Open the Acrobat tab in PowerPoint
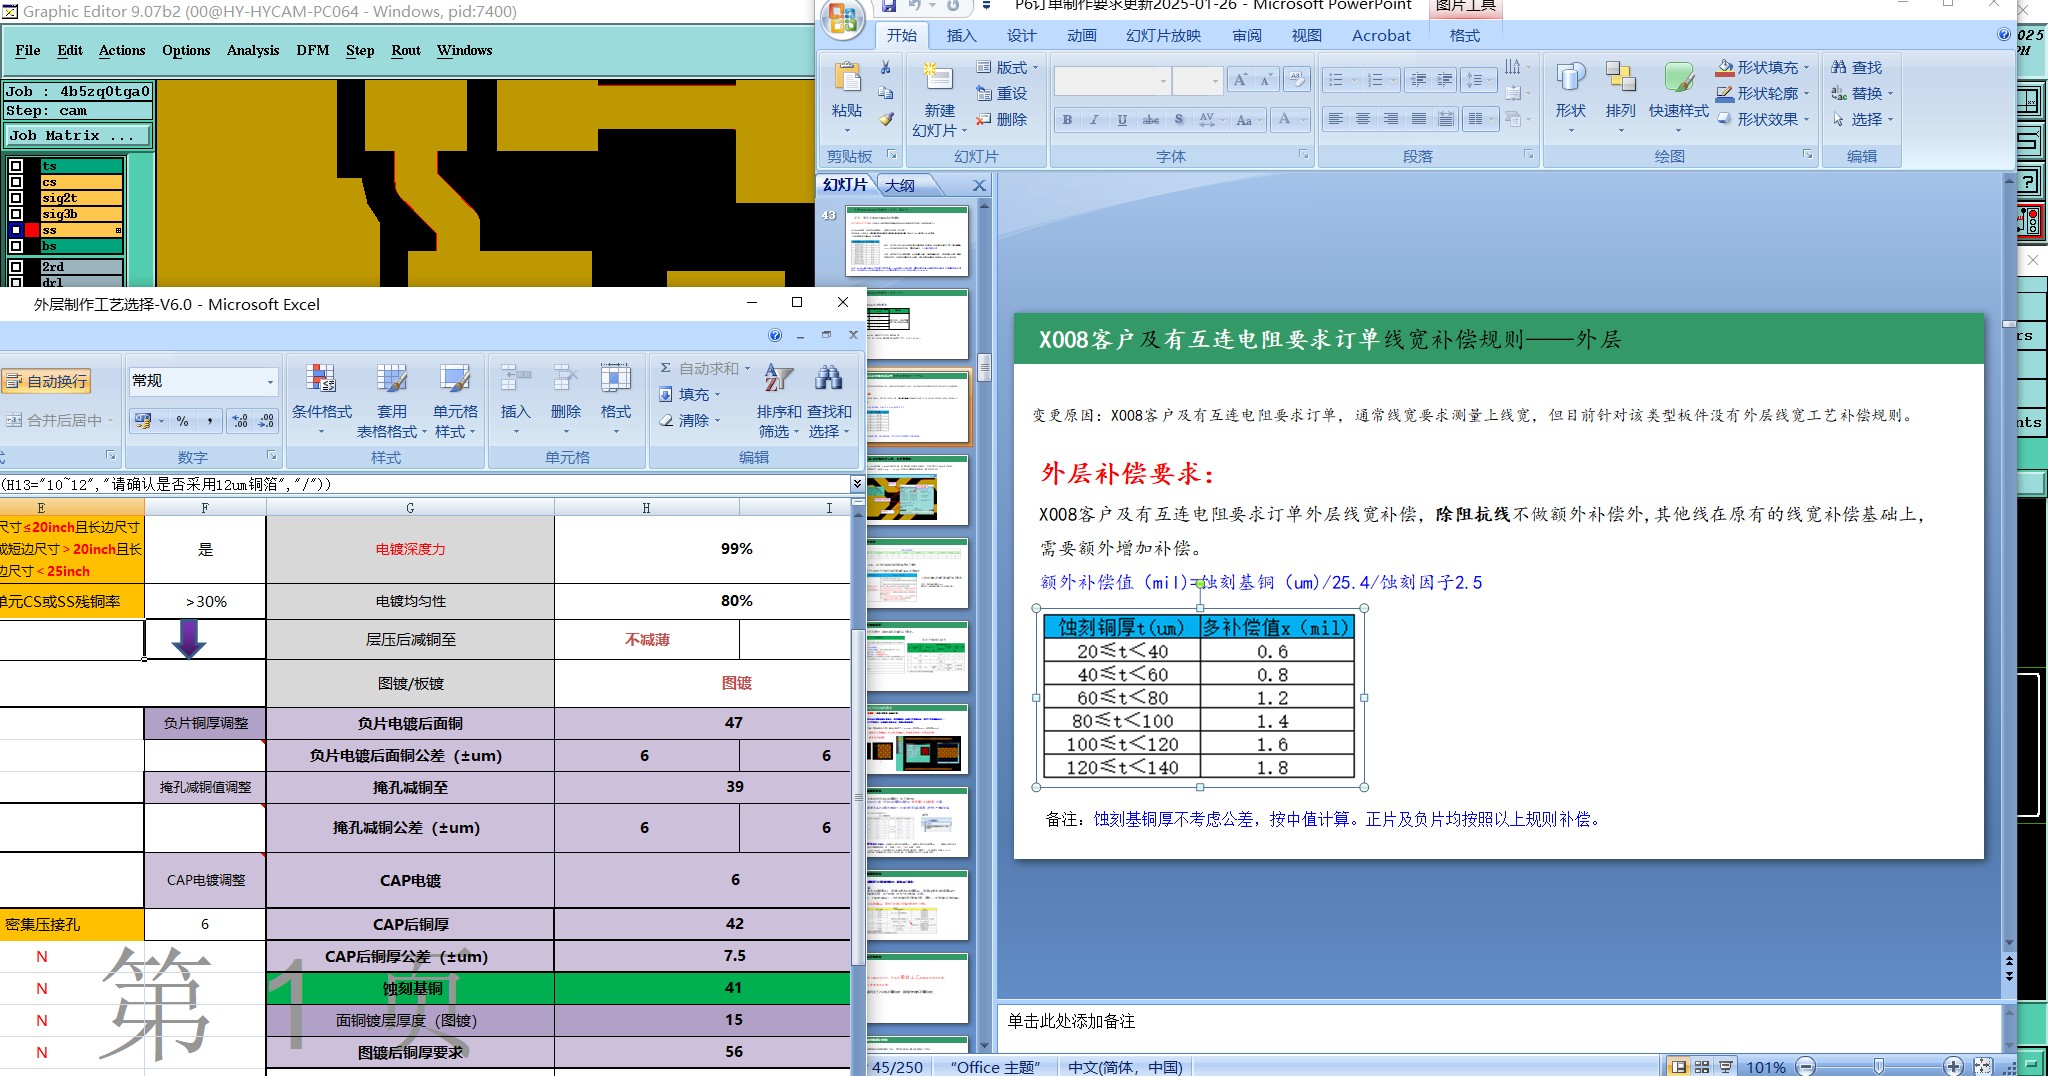The image size is (2048, 1076). tap(1381, 35)
